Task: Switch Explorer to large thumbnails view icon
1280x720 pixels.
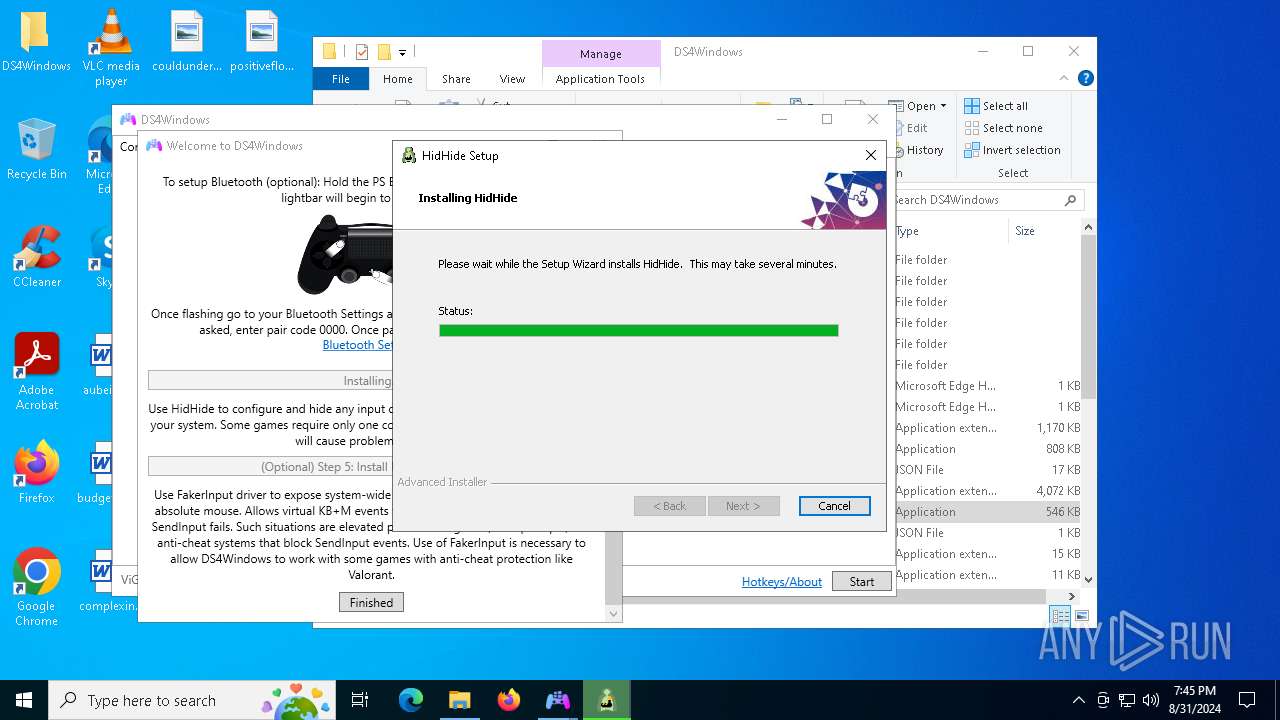Action: [x=1082, y=616]
